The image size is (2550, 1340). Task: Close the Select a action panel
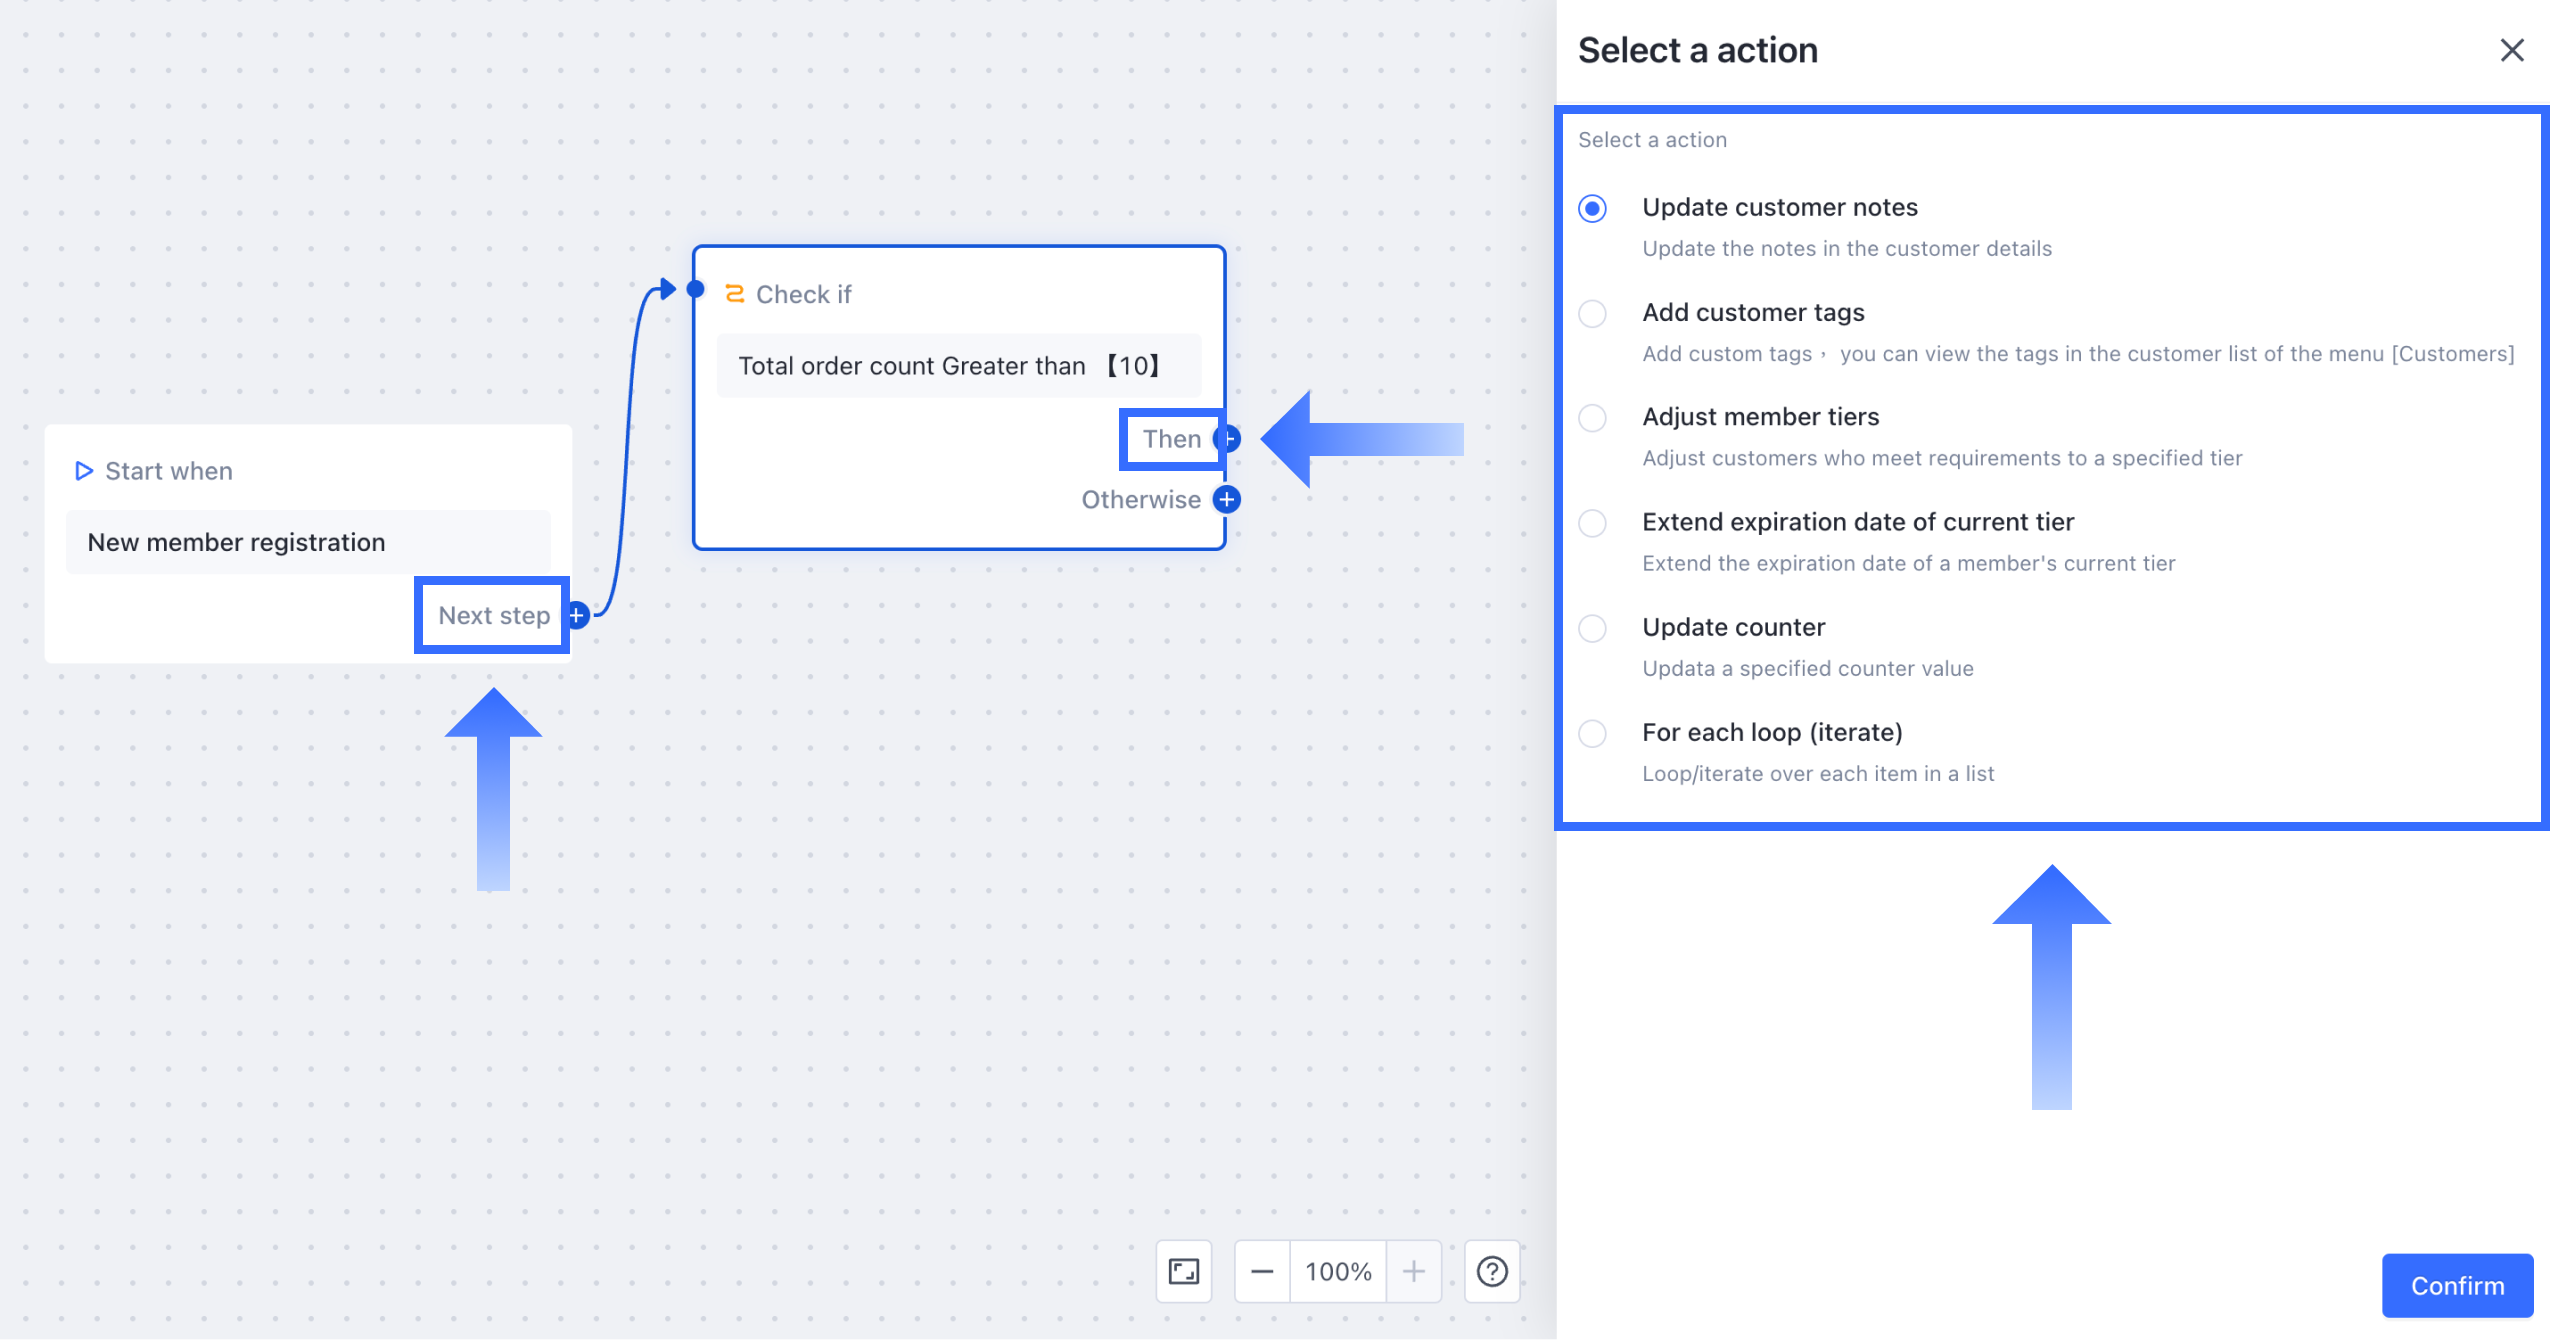click(x=2511, y=50)
